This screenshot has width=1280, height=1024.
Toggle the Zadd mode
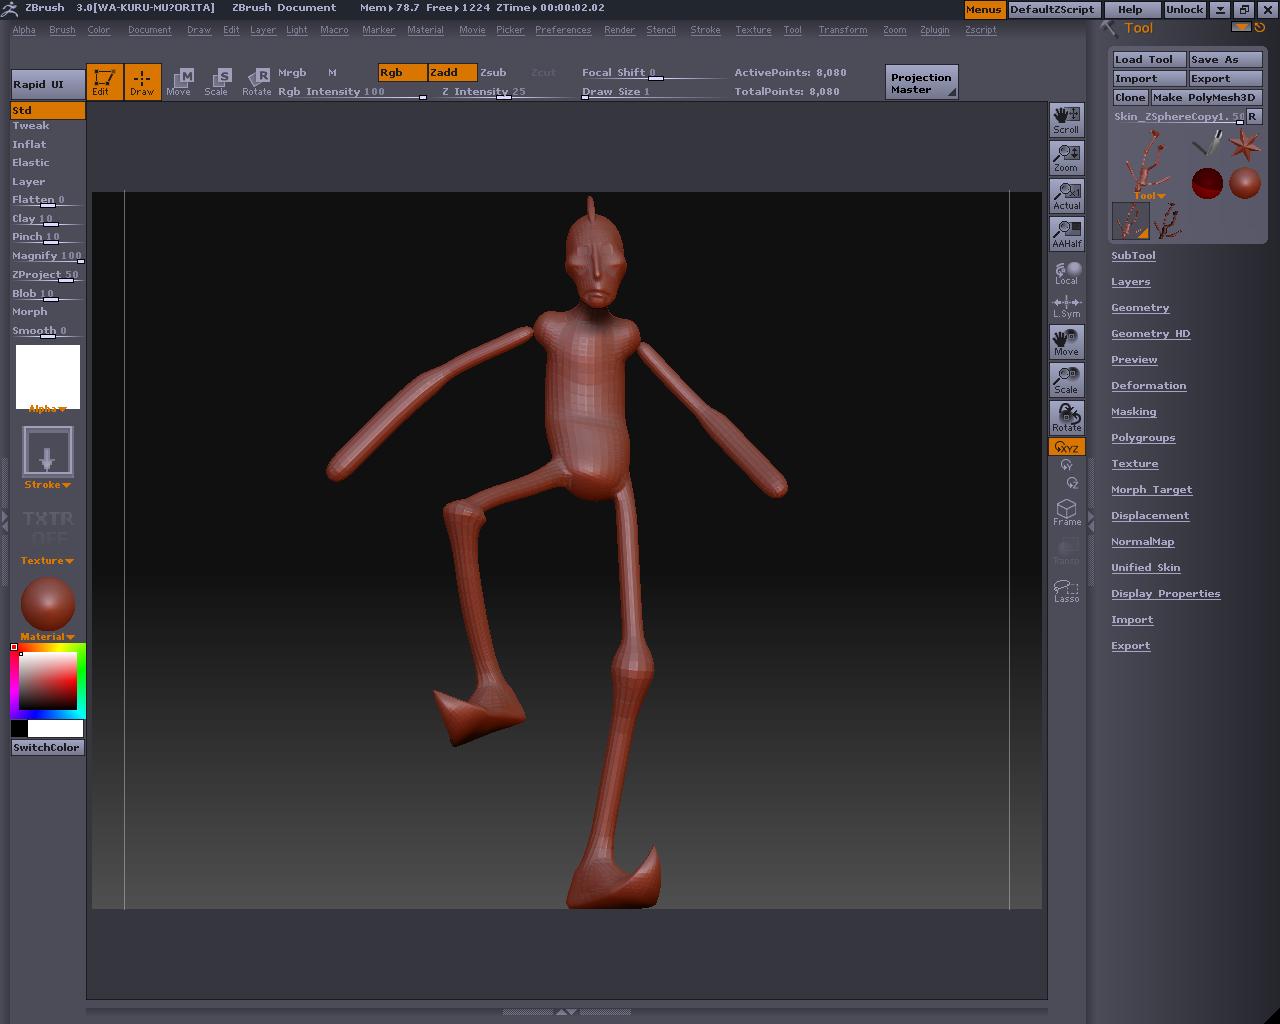[x=452, y=72]
